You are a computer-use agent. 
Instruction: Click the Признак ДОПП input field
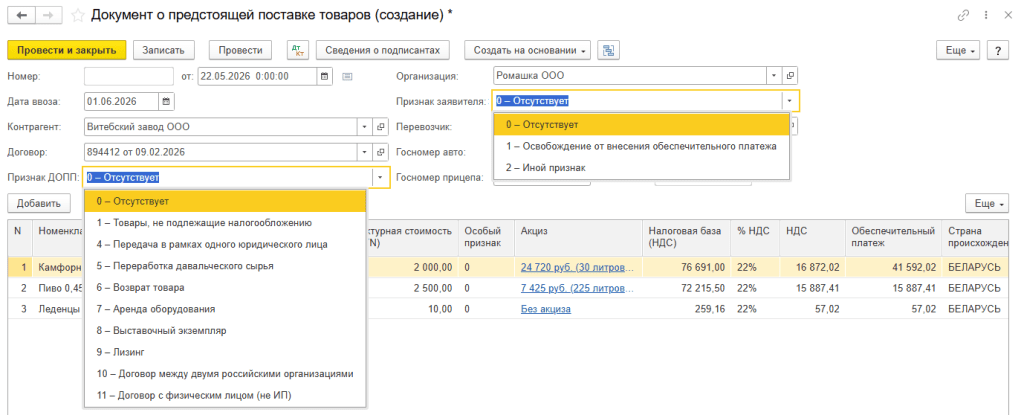pyautogui.click(x=229, y=177)
